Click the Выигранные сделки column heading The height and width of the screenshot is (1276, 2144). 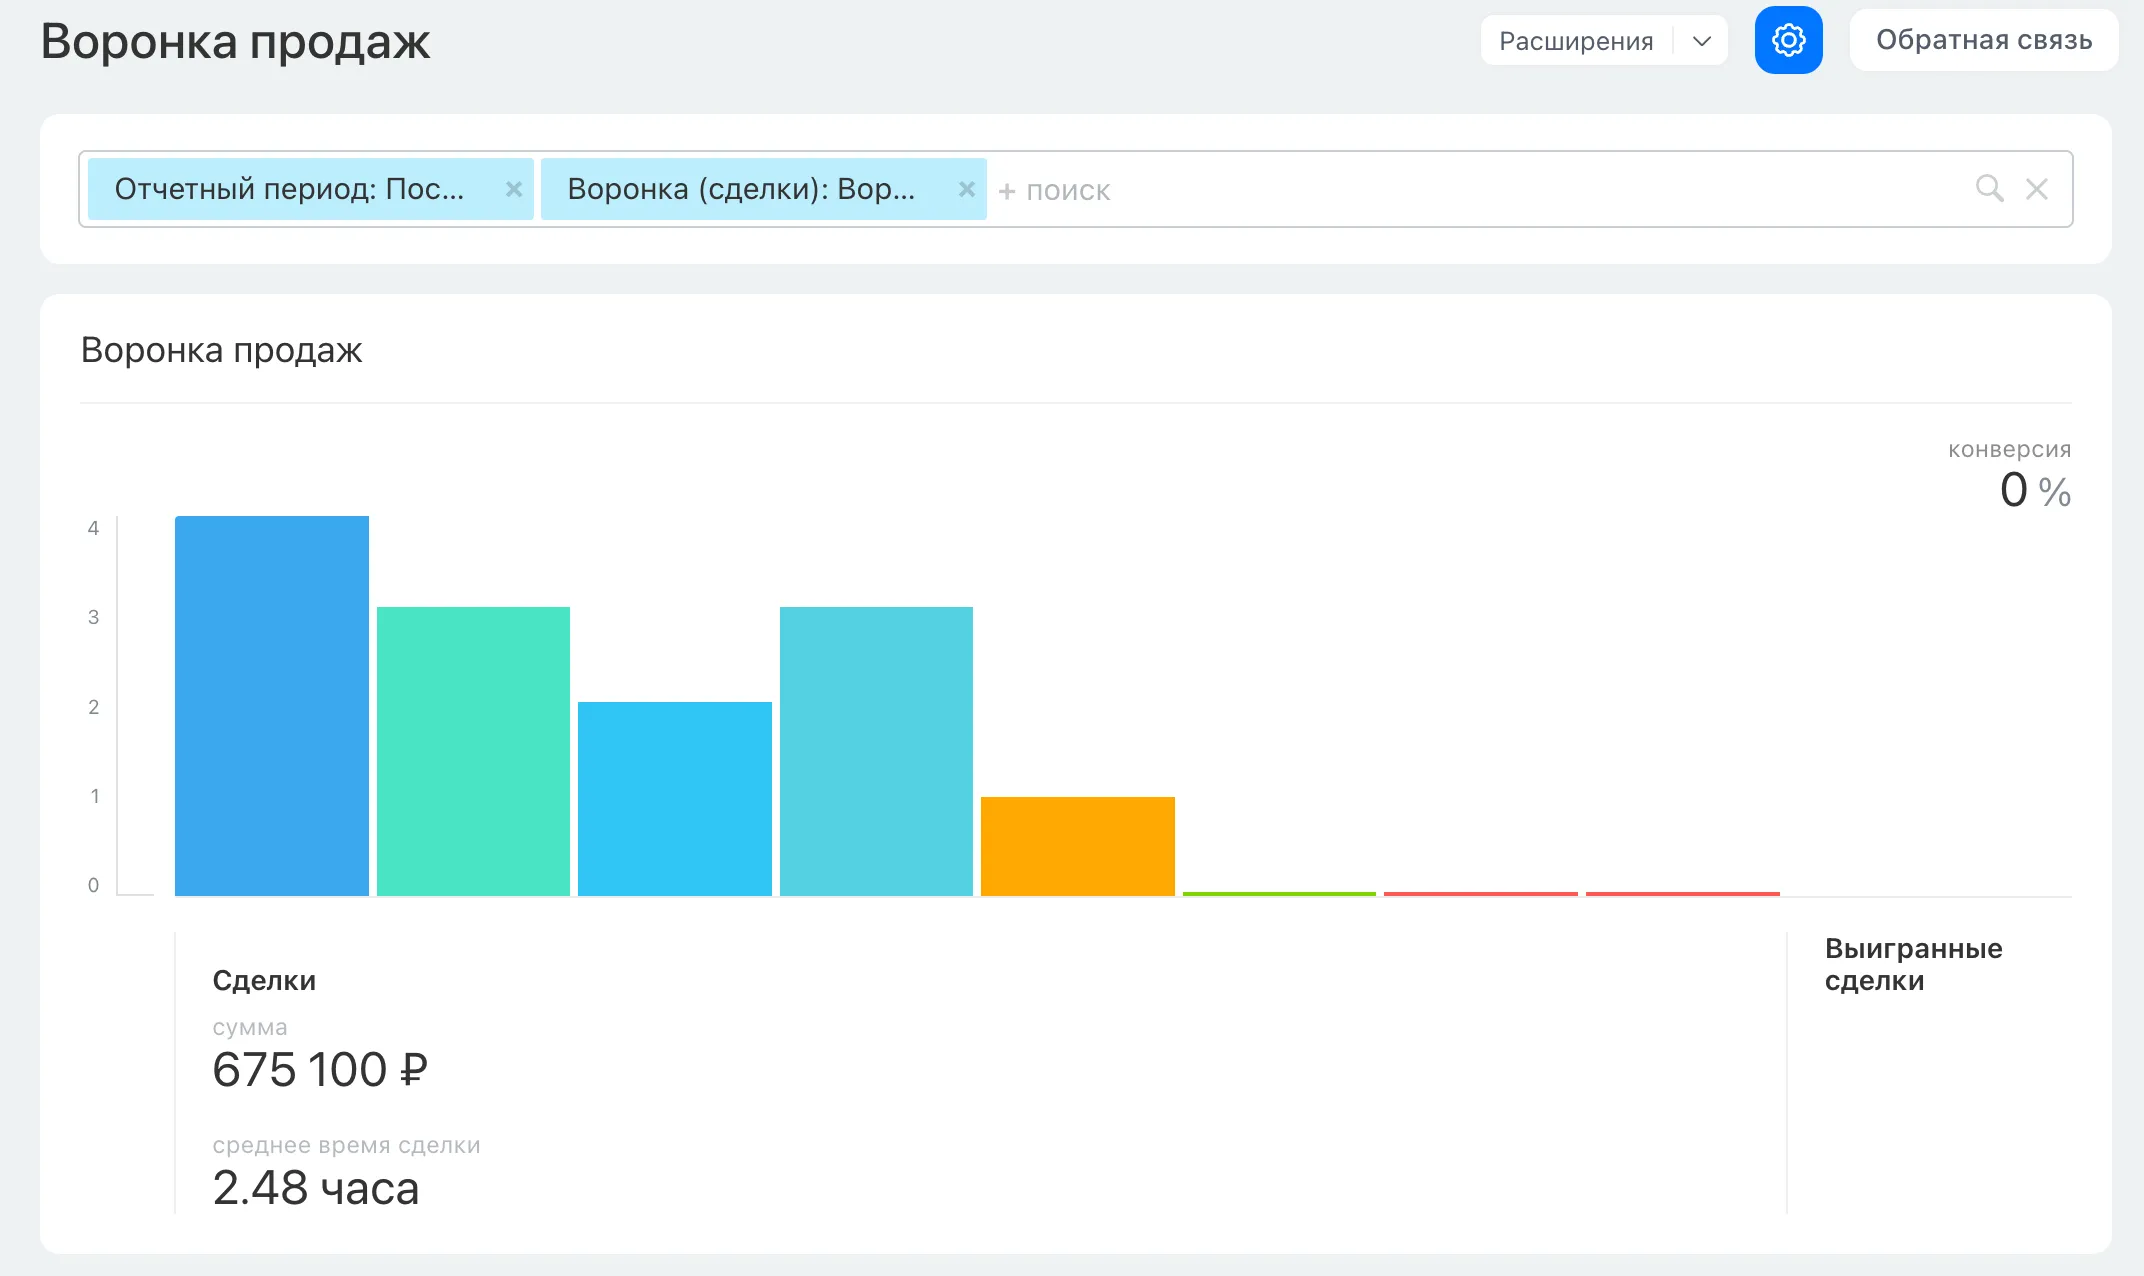(1913, 964)
